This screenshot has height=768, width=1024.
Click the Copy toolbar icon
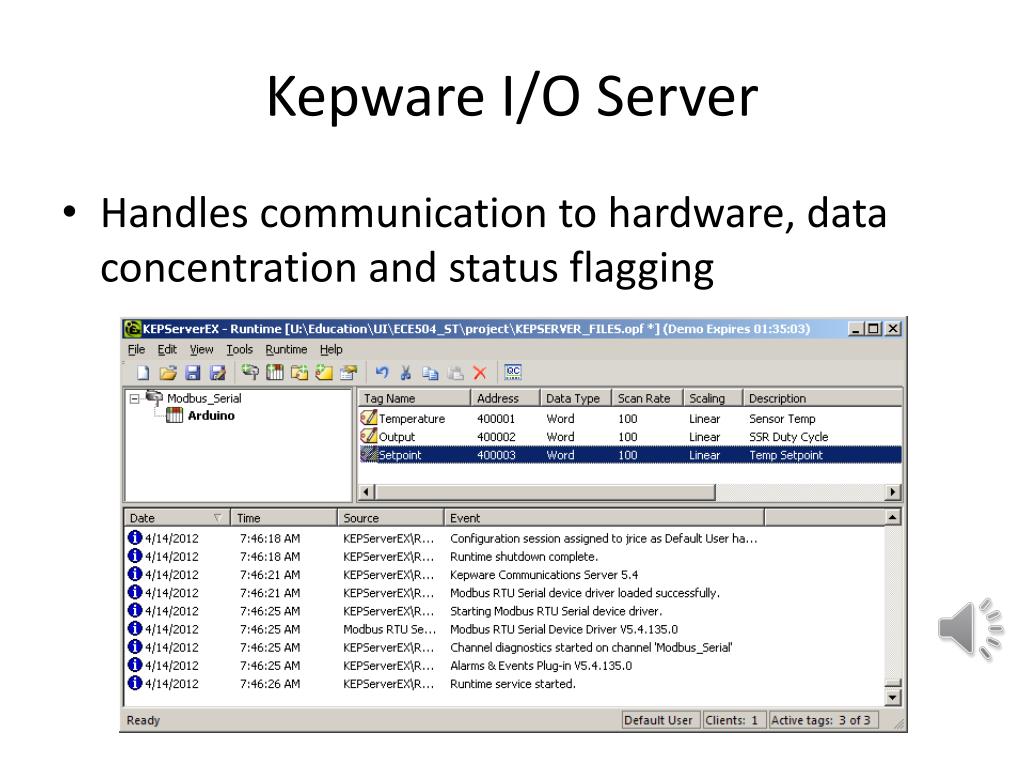point(430,372)
